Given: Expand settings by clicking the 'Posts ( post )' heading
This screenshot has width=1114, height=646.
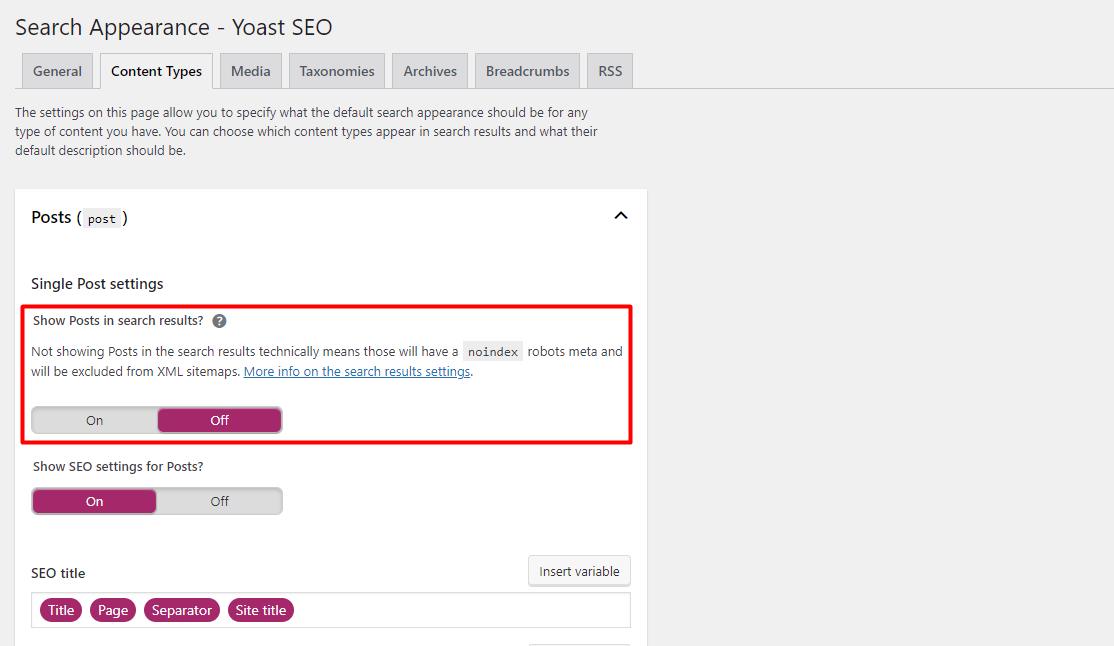Looking at the screenshot, I should click(79, 217).
